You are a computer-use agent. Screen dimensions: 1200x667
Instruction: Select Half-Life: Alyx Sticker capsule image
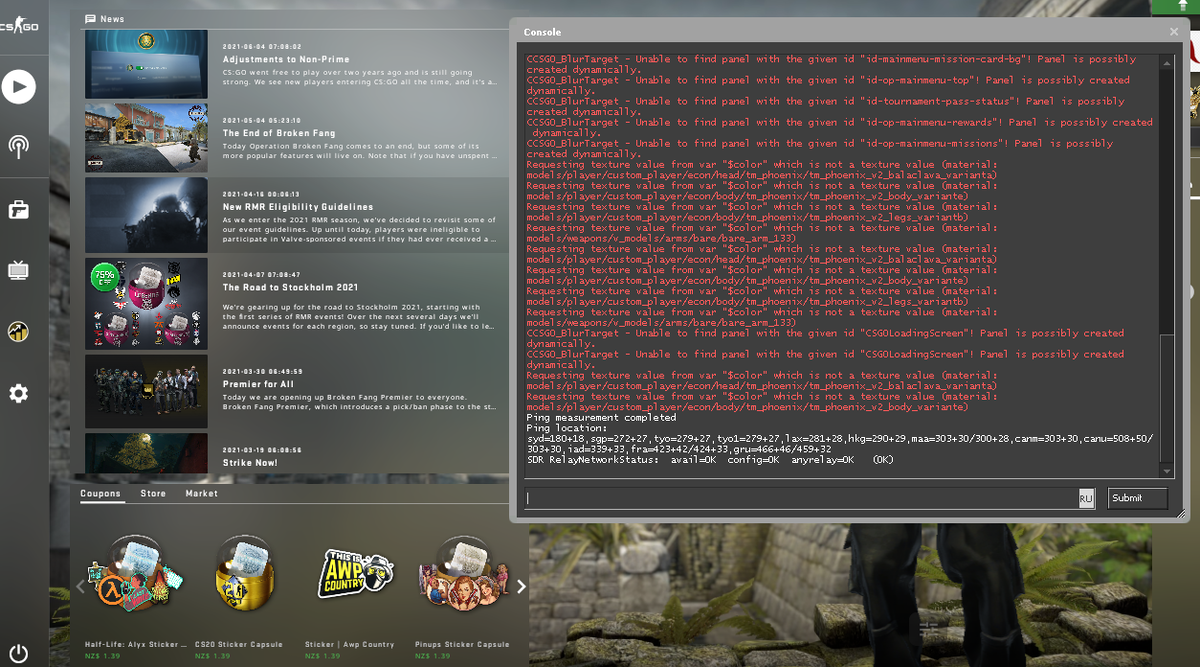point(136,573)
